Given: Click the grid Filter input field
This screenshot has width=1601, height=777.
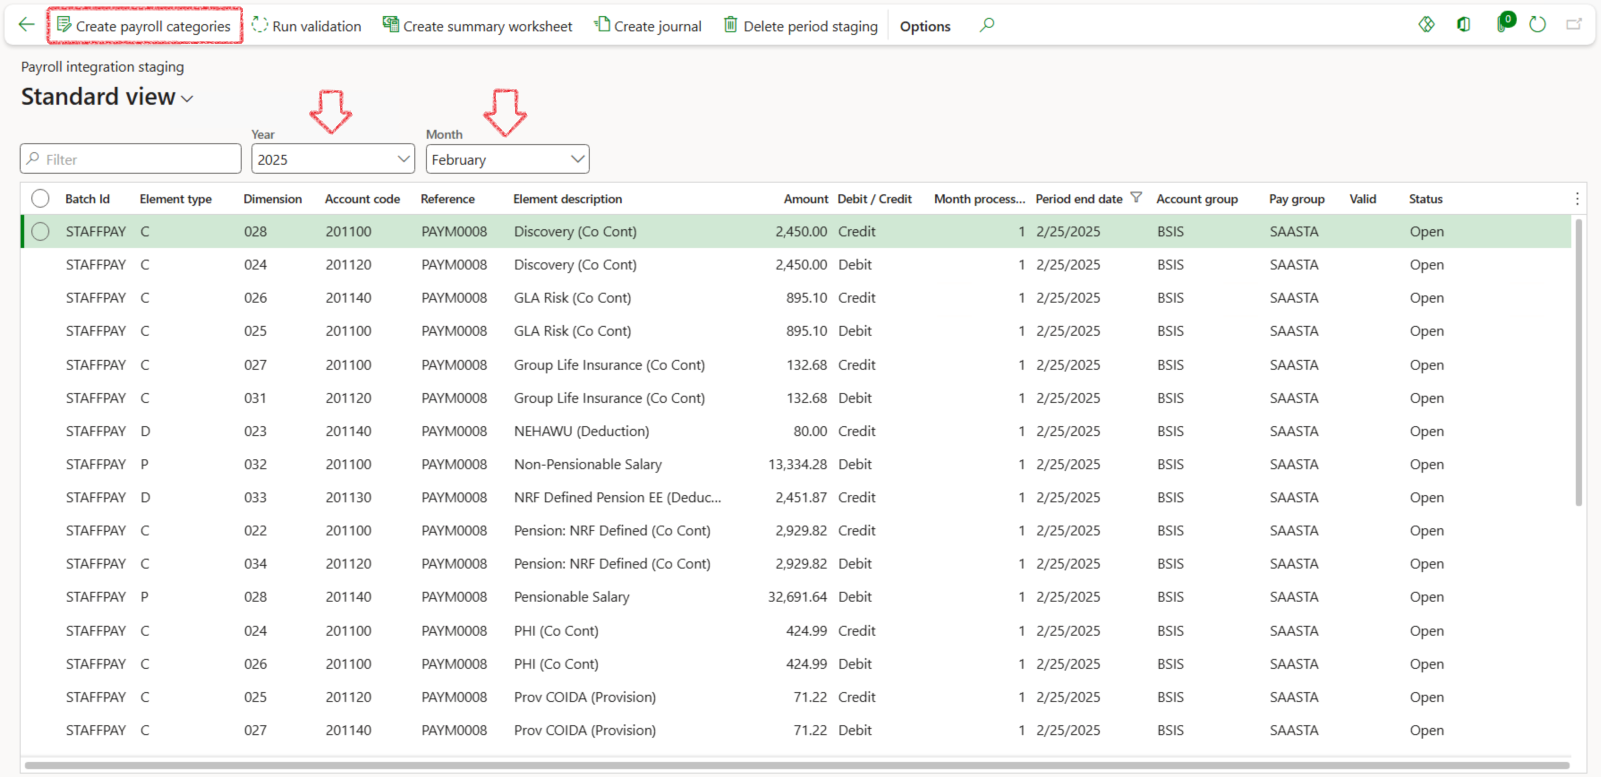Looking at the screenshot, I should pos(131,159).
